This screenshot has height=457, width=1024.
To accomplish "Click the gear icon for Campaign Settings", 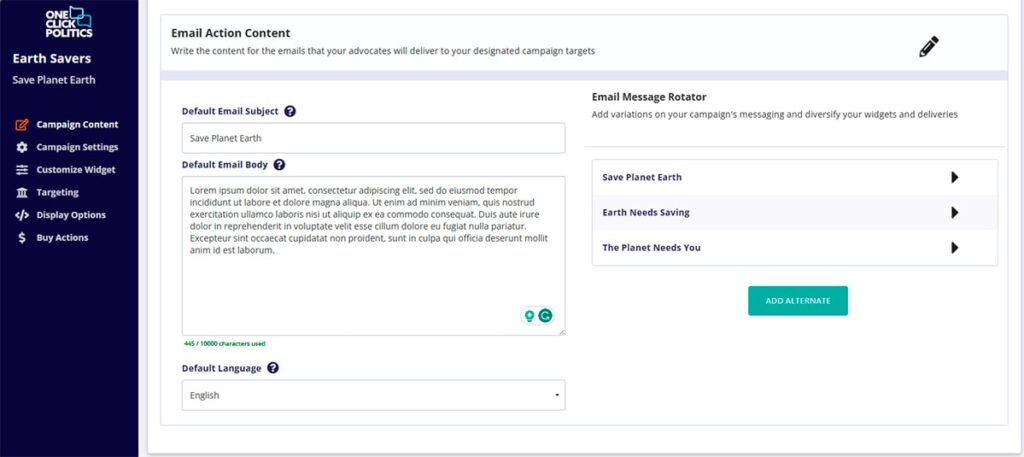I will point(22,147).
